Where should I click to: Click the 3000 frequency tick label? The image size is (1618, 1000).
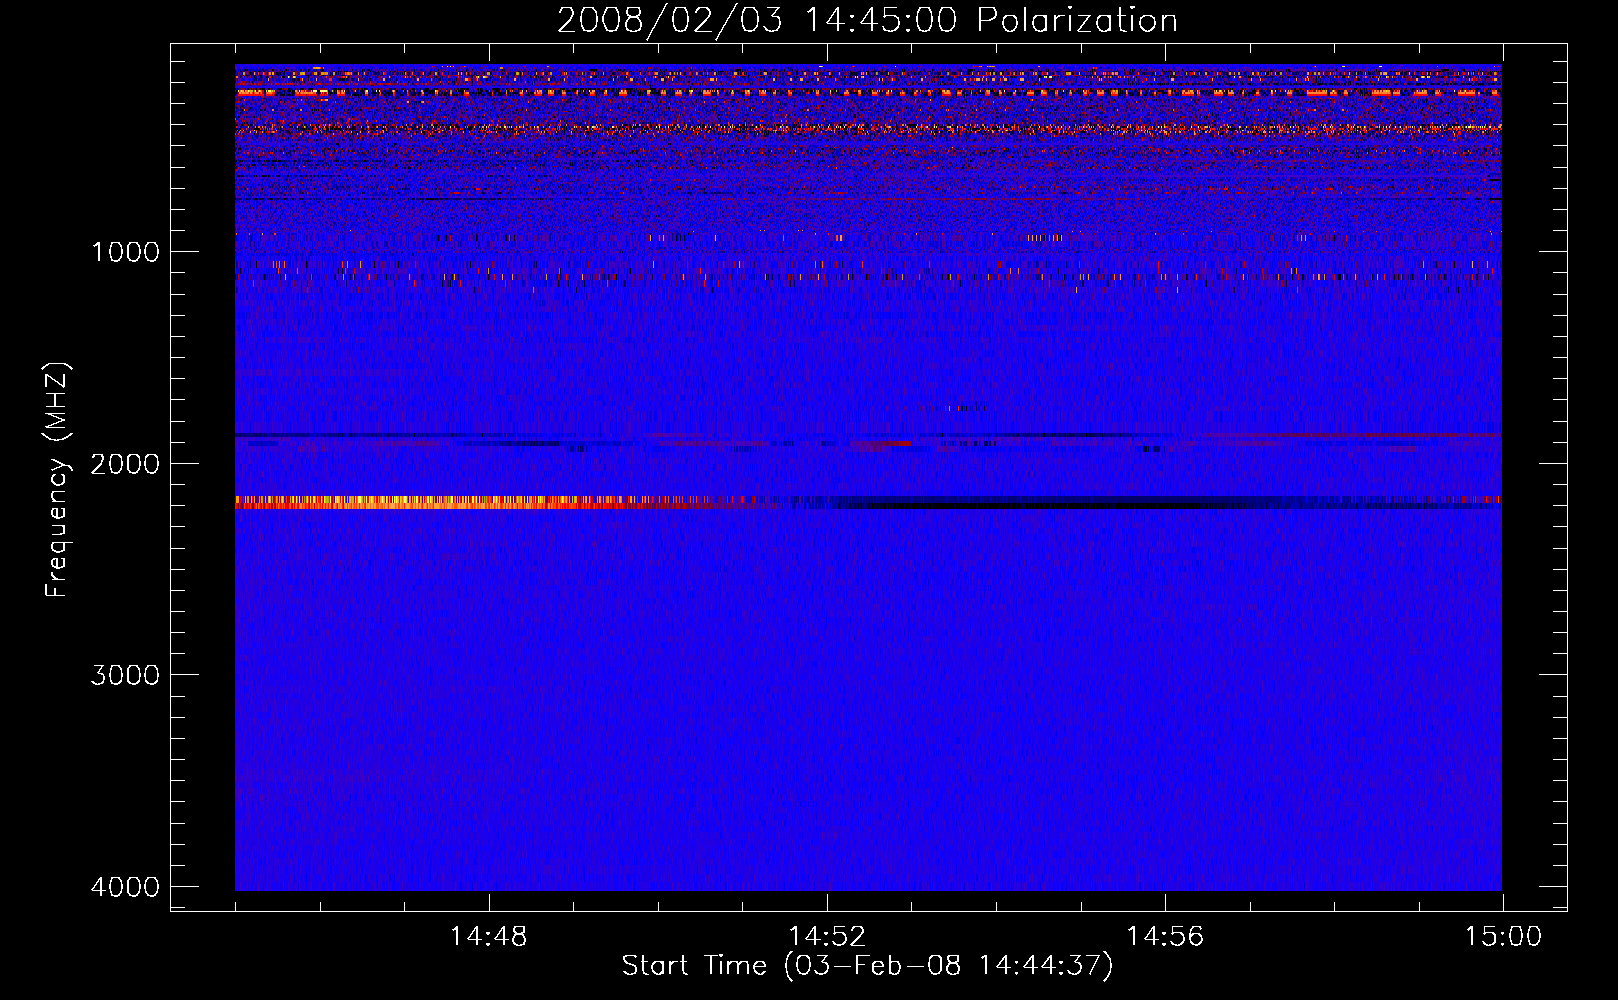pyautogui.click(x=125, y=675)
